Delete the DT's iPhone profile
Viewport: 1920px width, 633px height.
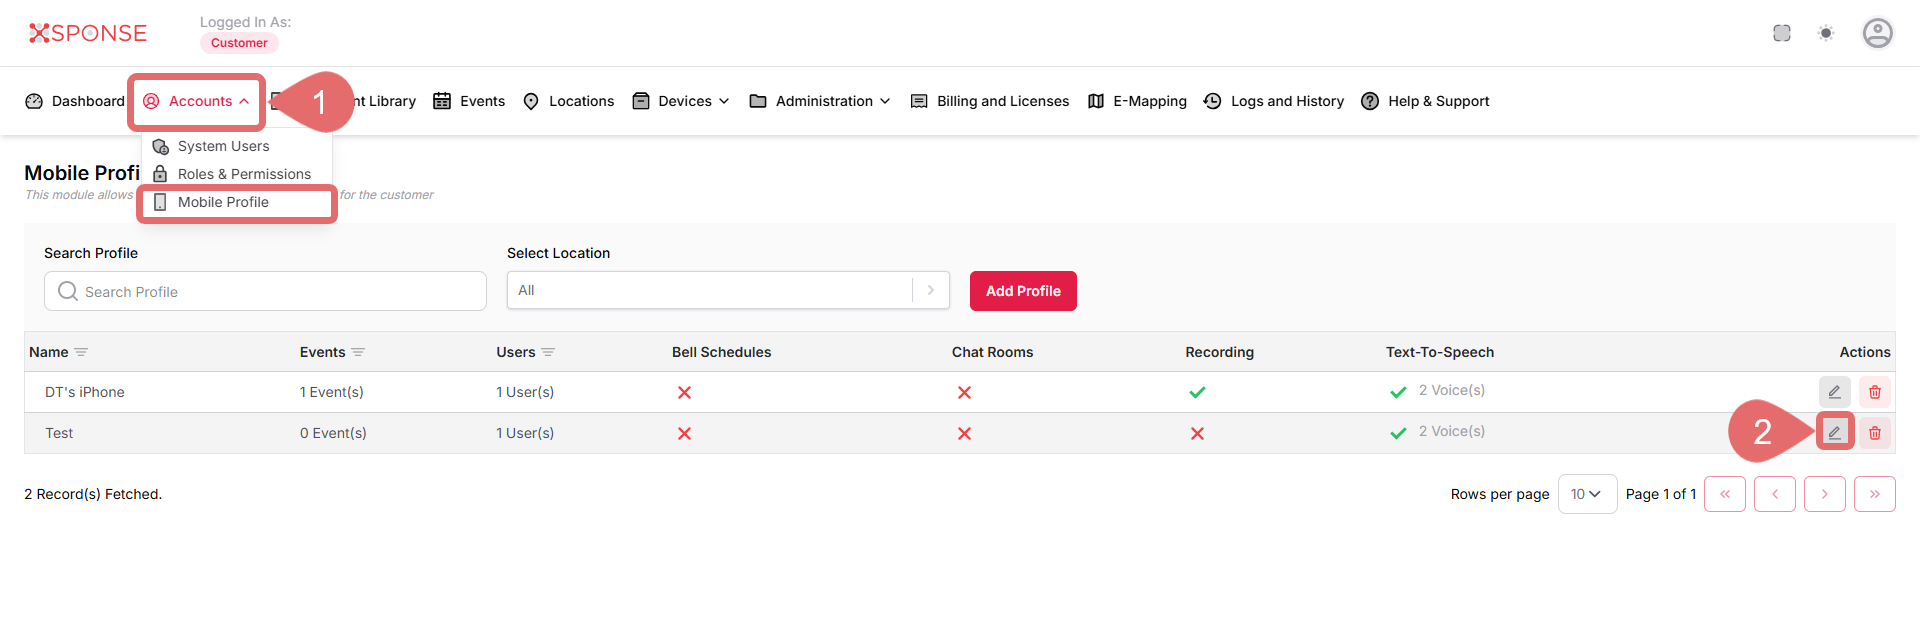click(1875, 392)
